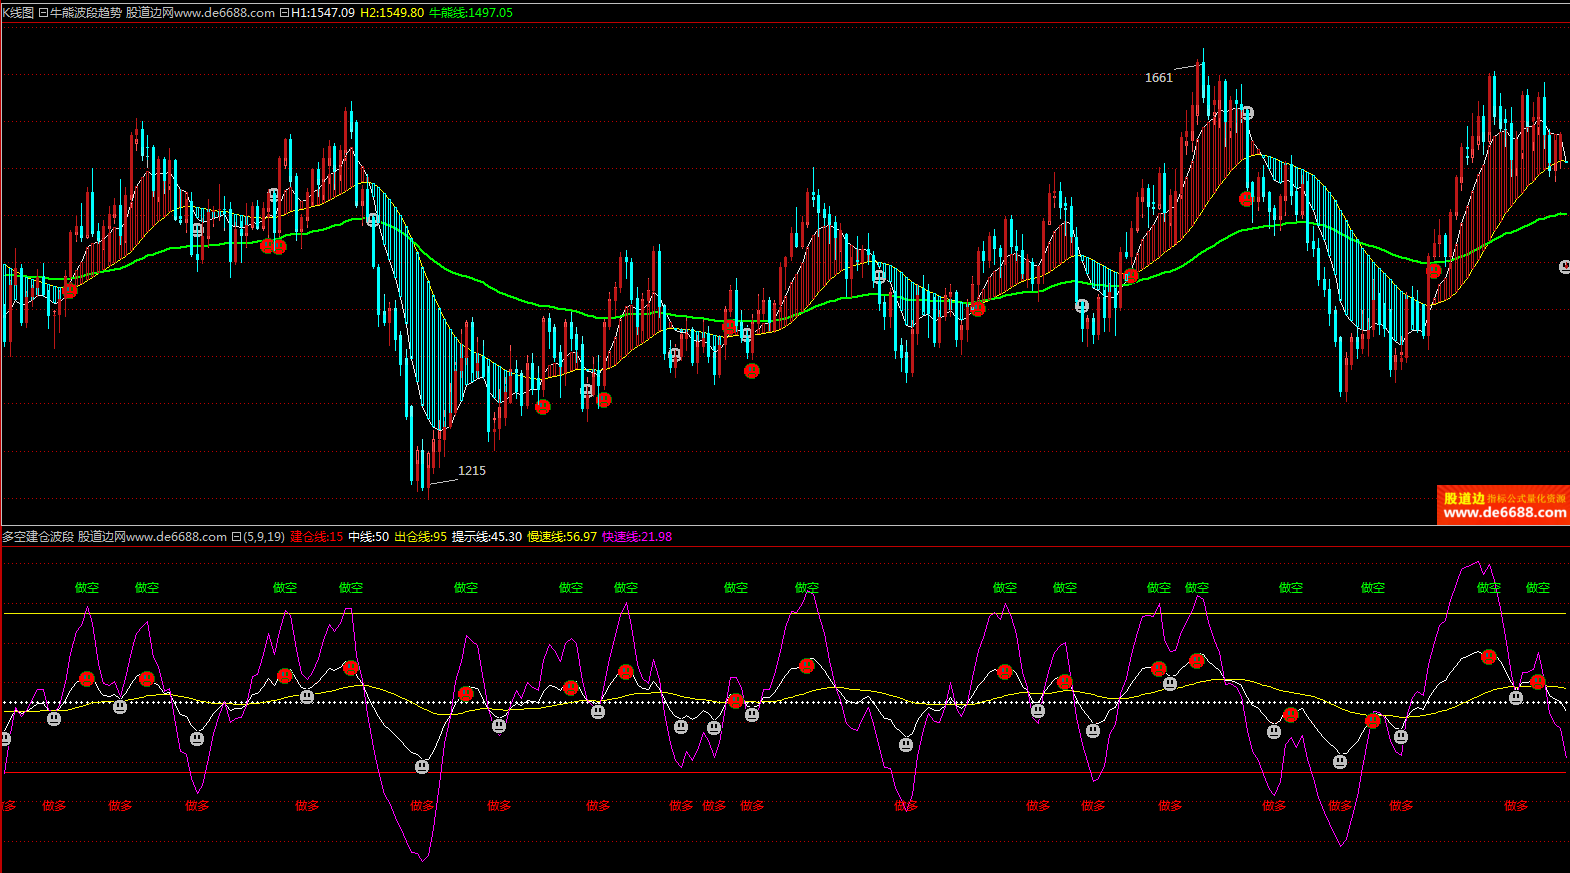This screenshot has width=1570, height=873.
Task: Select the 多空建仓波段 indicator title
Action: point(38,537)
